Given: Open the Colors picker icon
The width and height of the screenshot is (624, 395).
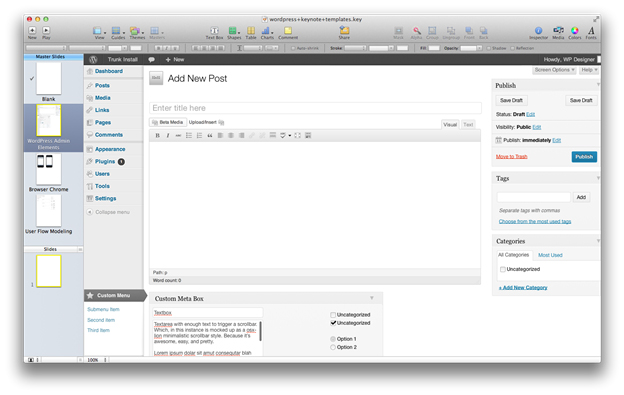Looking at the screenshot, I should [x=575, y=31].
